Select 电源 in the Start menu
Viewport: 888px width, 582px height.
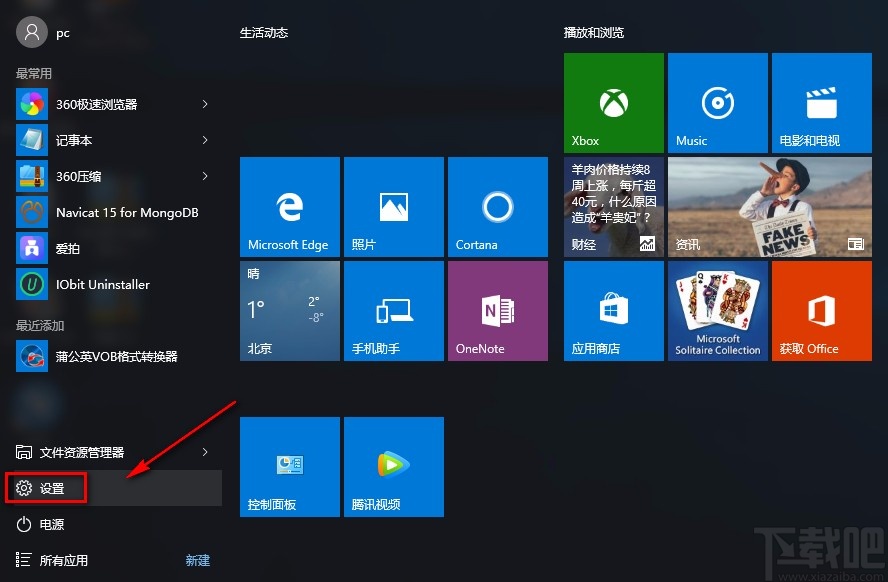point(52,524)
